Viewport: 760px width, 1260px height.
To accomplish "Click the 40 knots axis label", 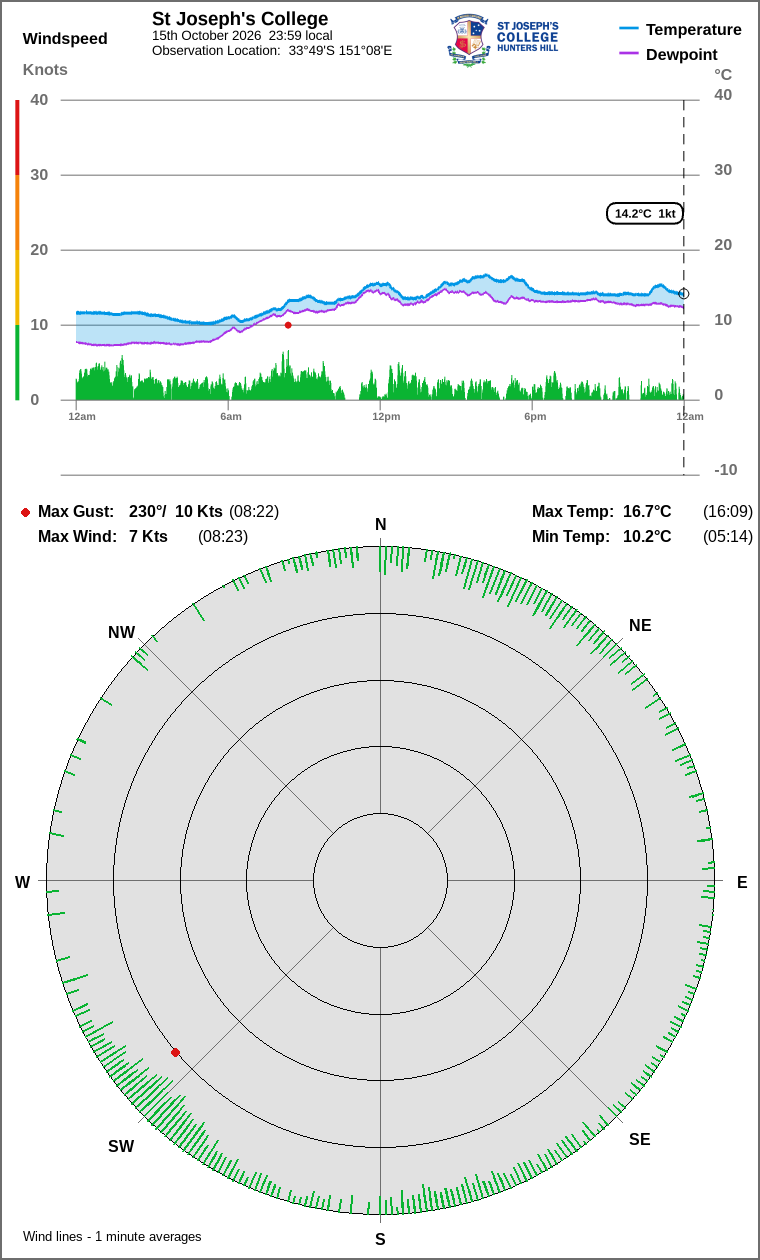I will 39,99.
